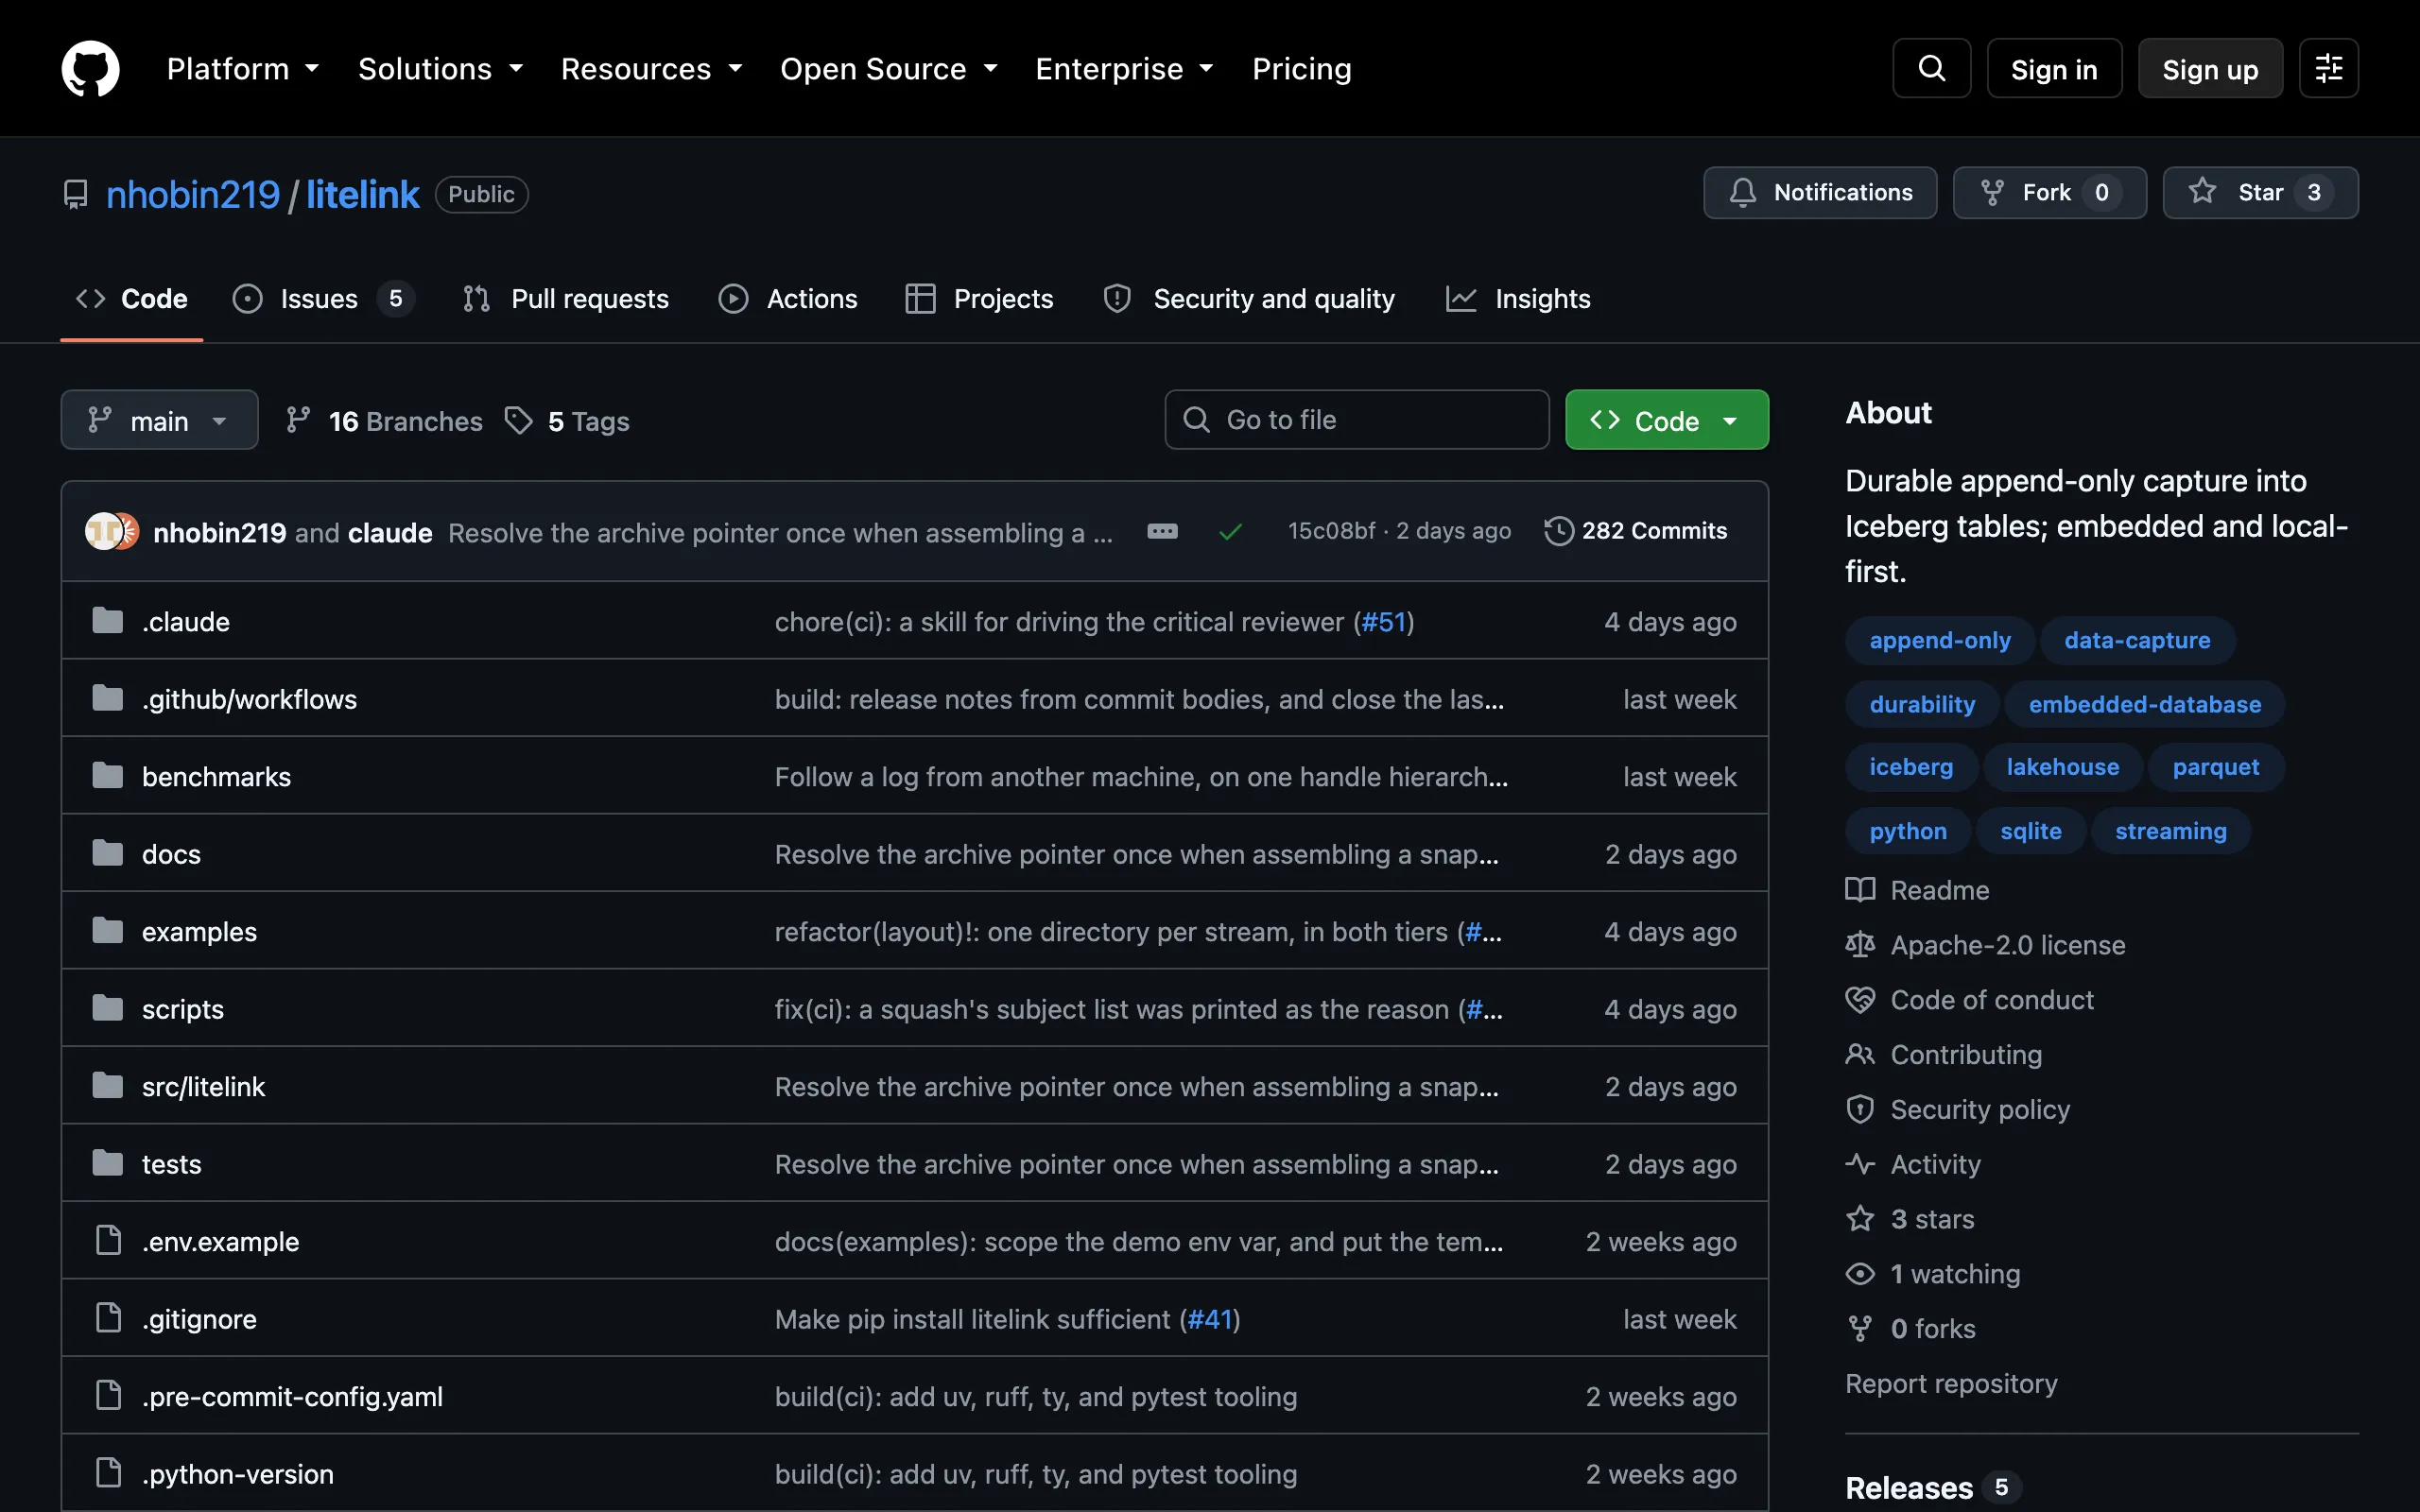Open the src/litelink folder
Screen dimensions: 2420x1512
click(203, 1087)
